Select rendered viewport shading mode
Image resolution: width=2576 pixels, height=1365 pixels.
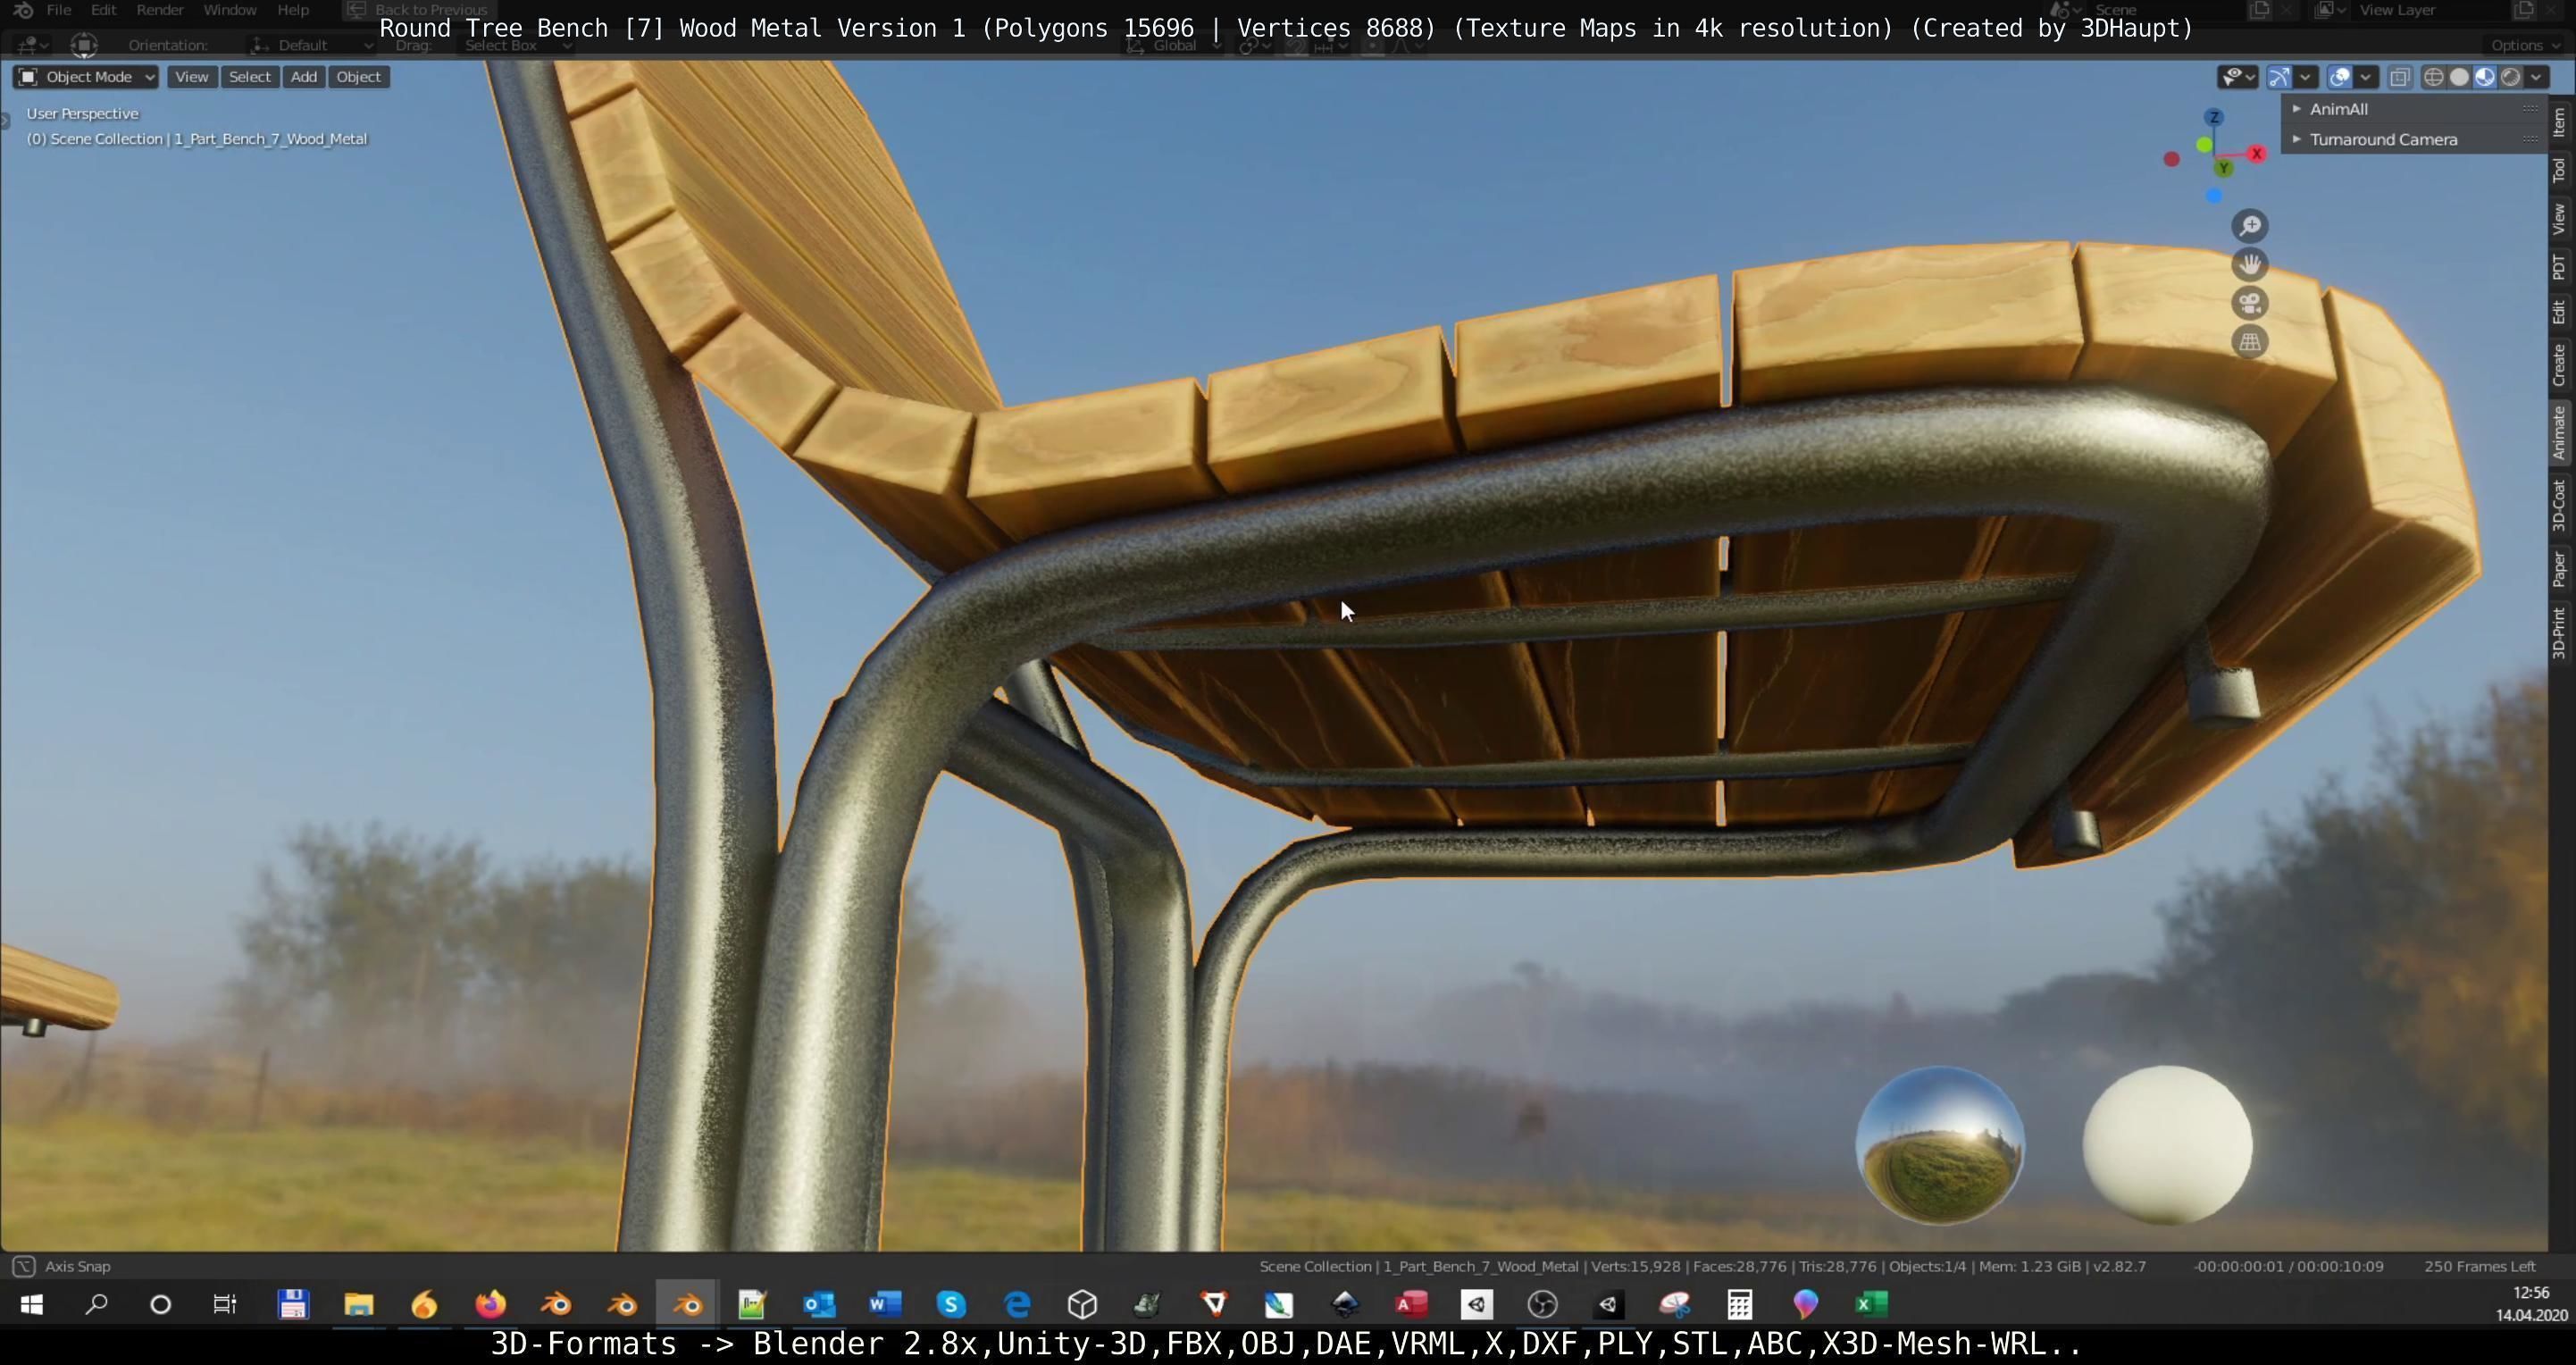2510,77
